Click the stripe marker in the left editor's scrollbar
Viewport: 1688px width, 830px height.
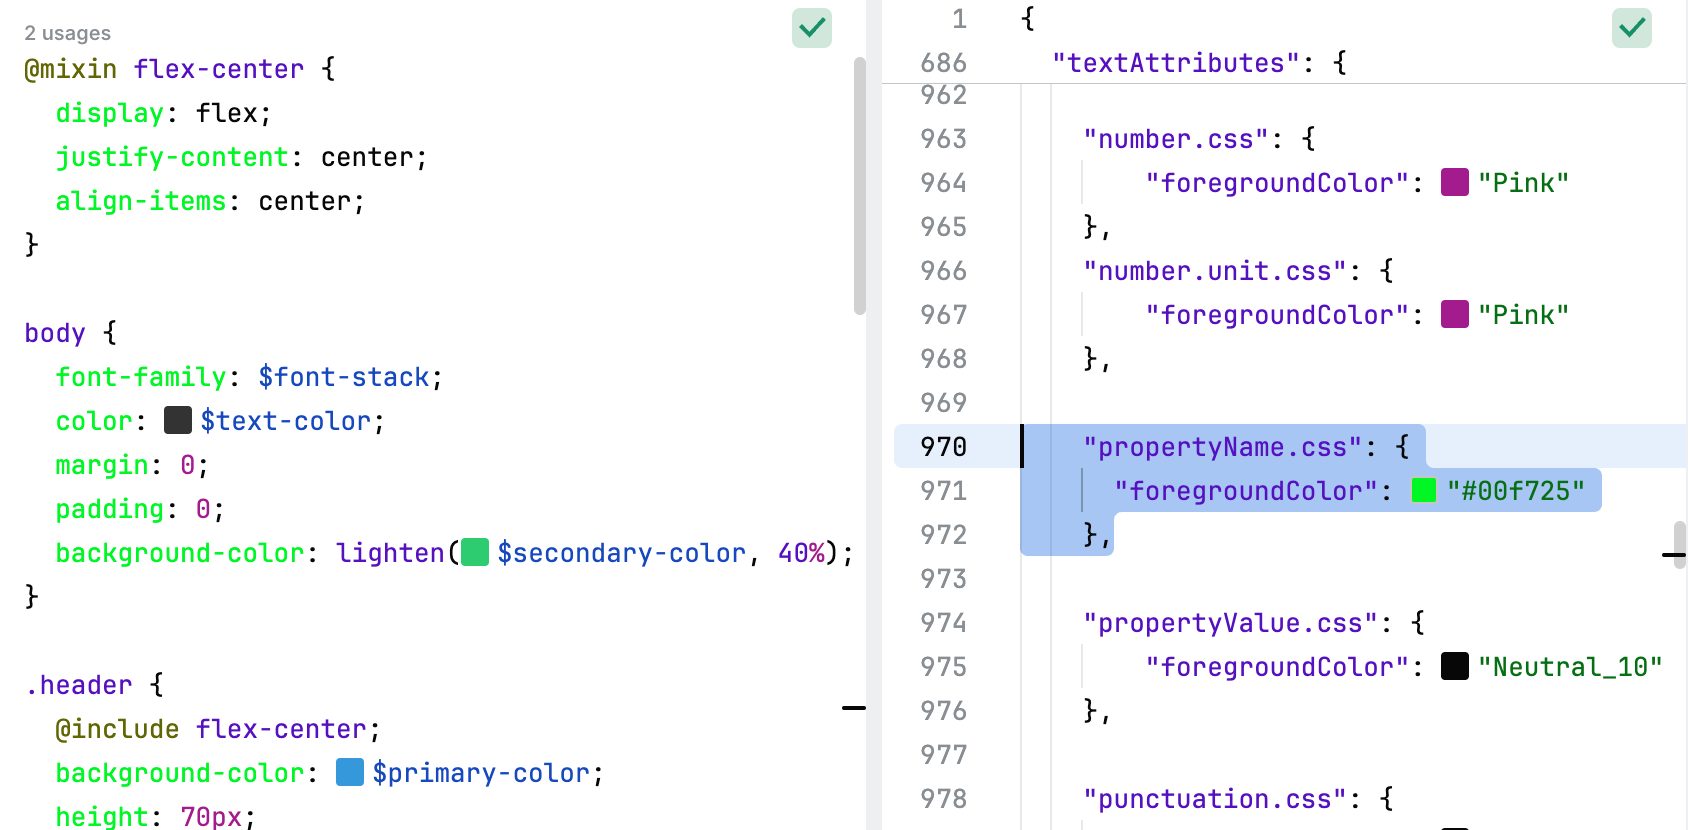[x=854, y=708]
